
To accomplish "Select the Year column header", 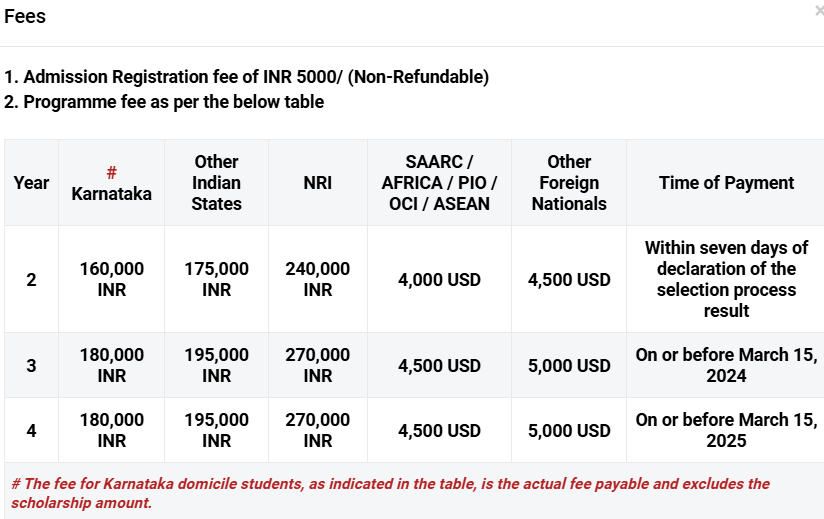I will (x=32, y=183).
